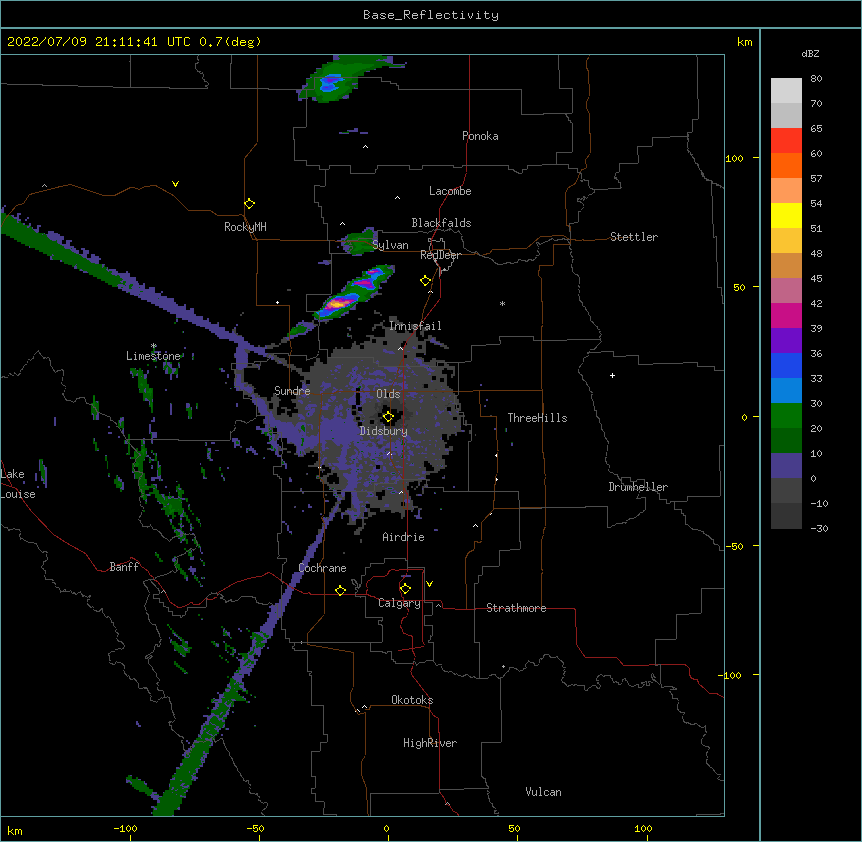
Task: Click the yellow diamond marker above Calgary label
Action: click(x=405, y=589)
